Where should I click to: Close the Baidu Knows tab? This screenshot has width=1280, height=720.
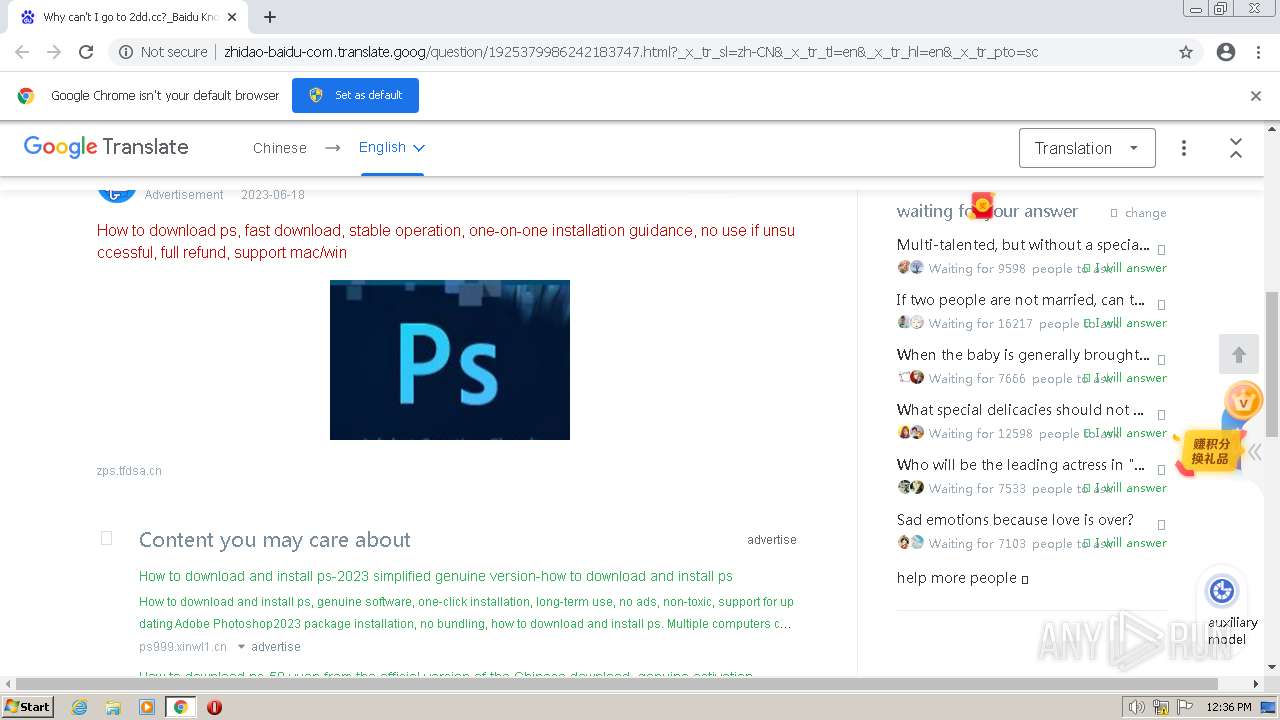(232, 17)
